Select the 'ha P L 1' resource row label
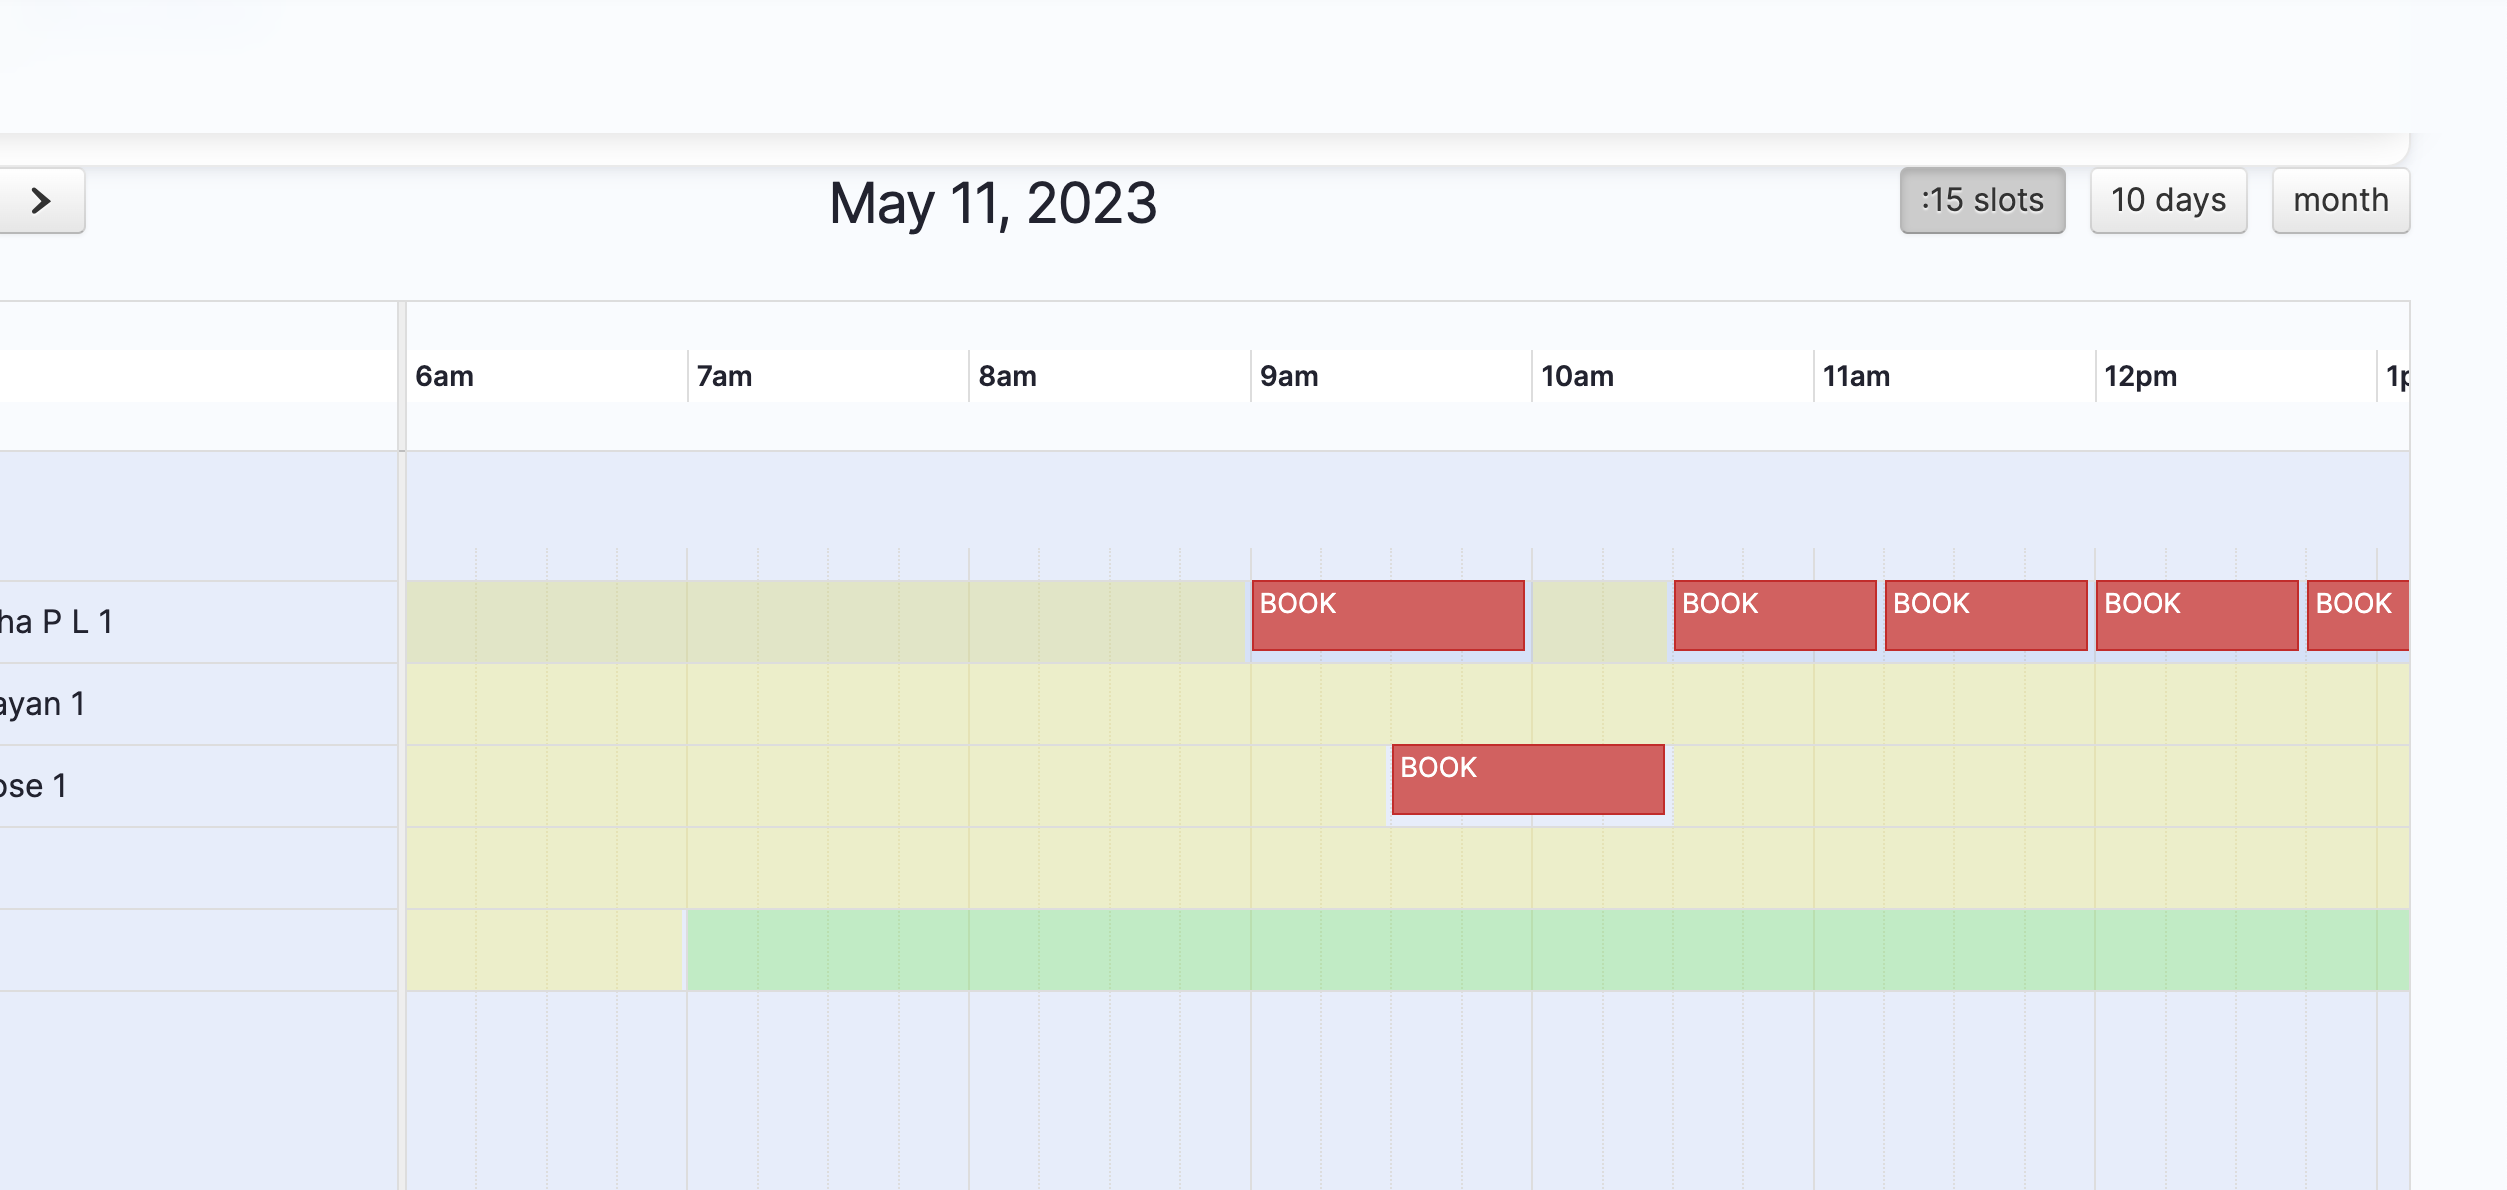This screenshot has width=2507, height=1190. (56, 622)
